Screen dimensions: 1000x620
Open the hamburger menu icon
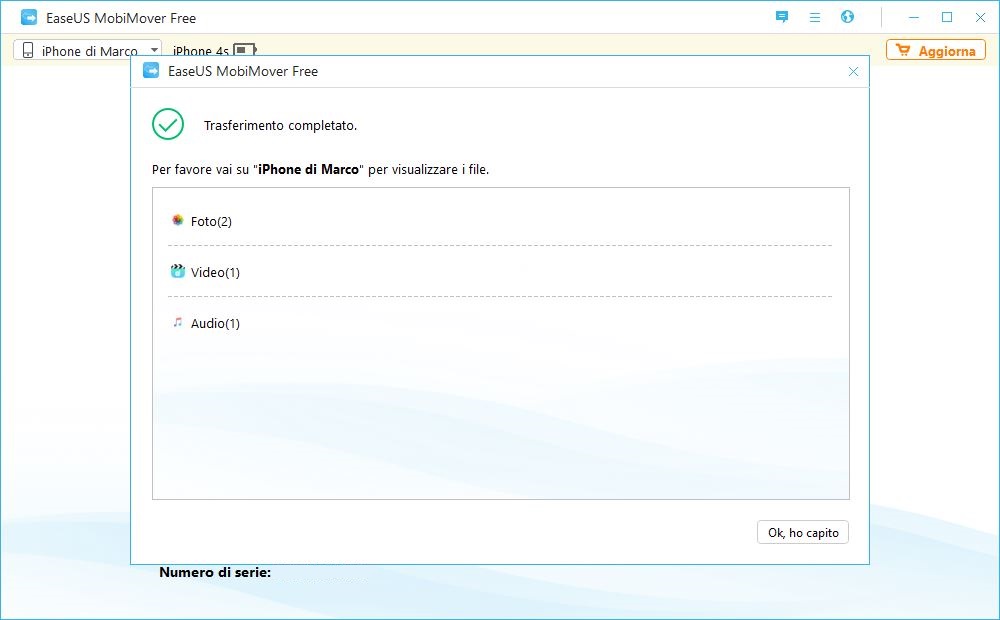point(814,18)
